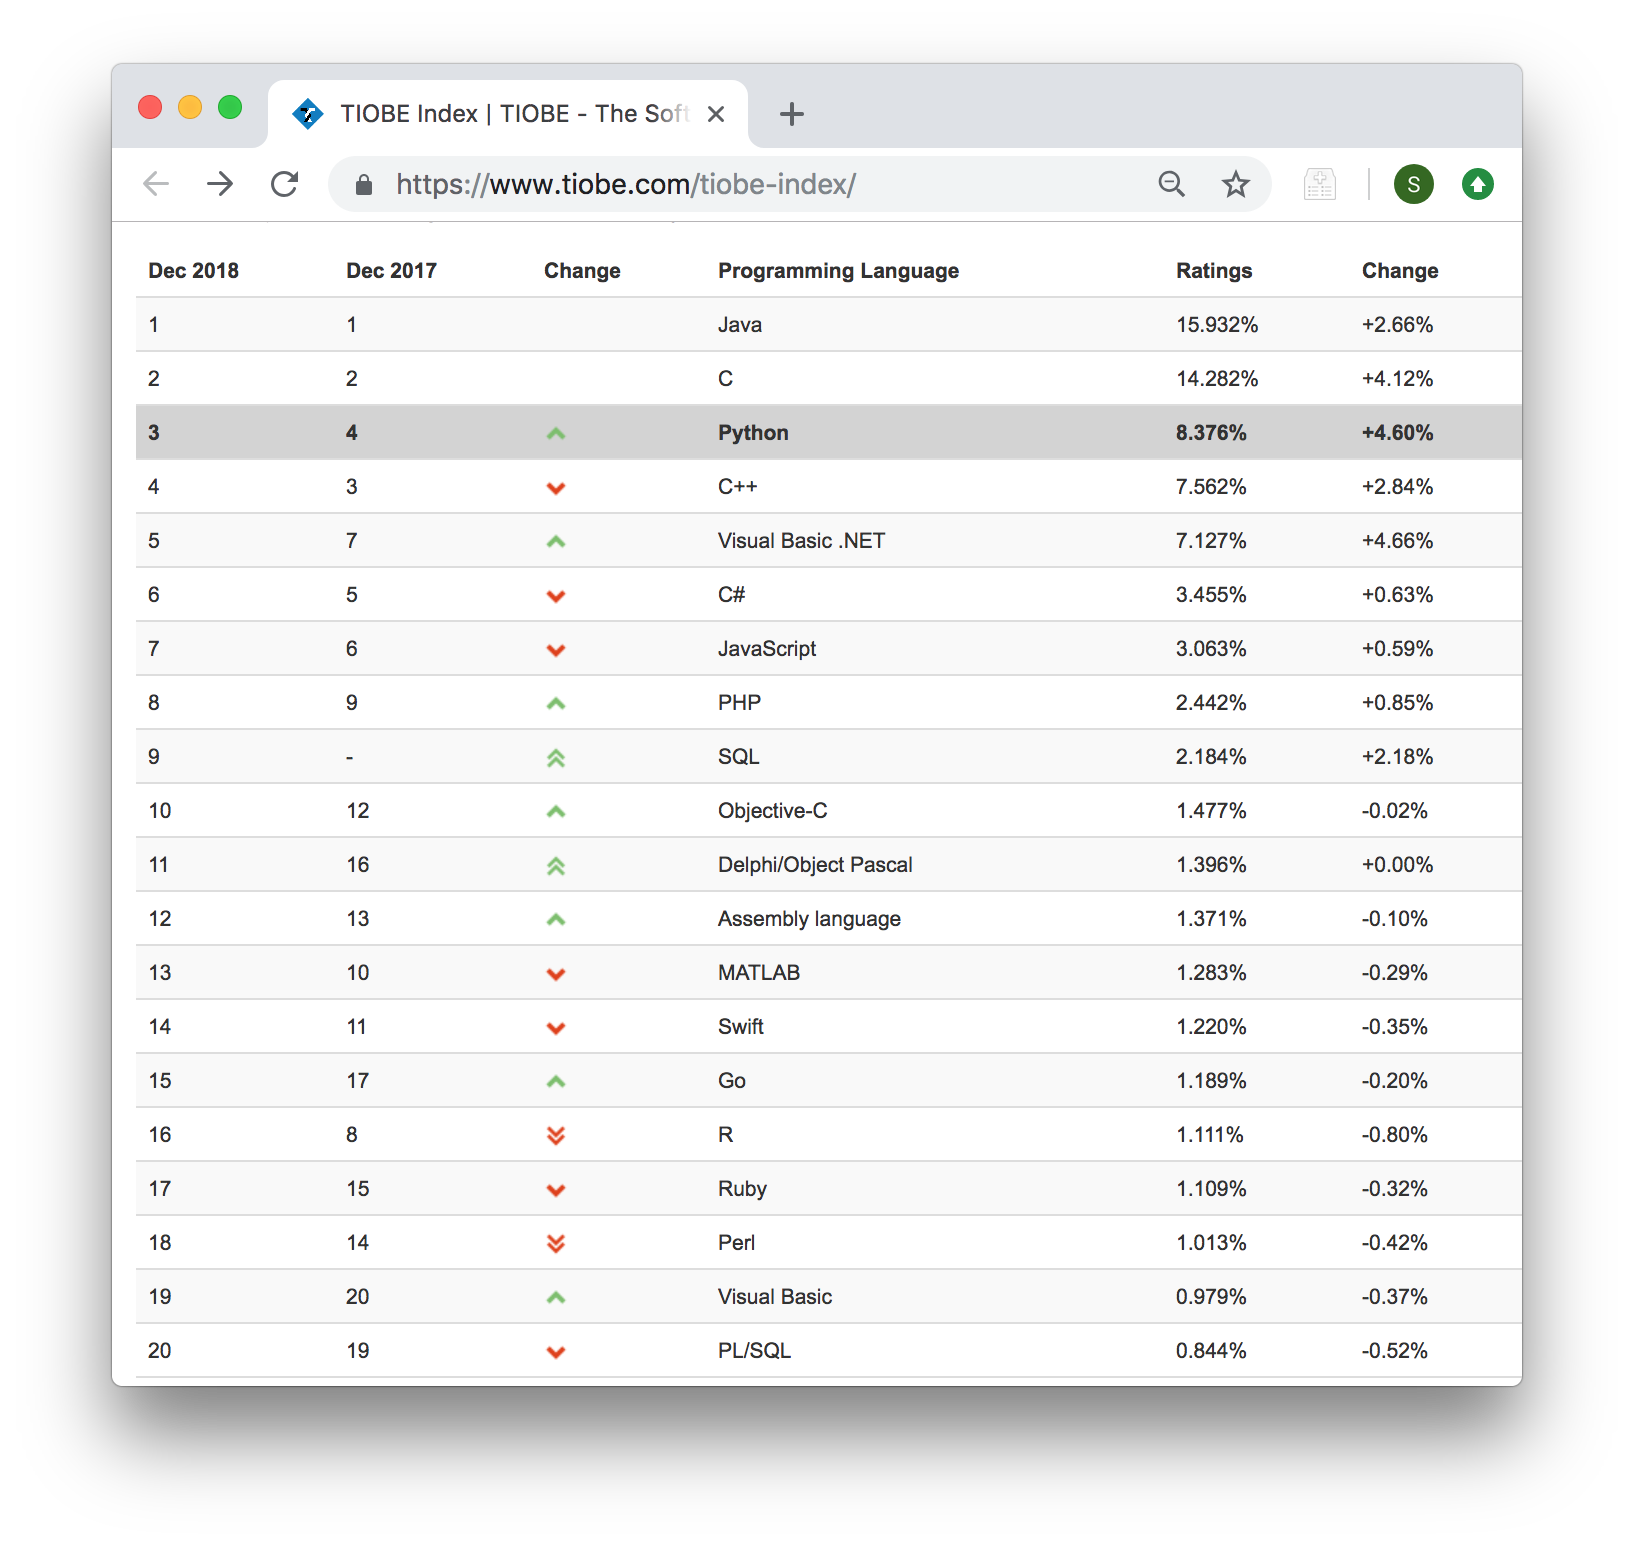Click the 0.844% rating for PL/SQL
The width and height of the screenshot is (1634, 1546).
(x=1211, y=1351)
